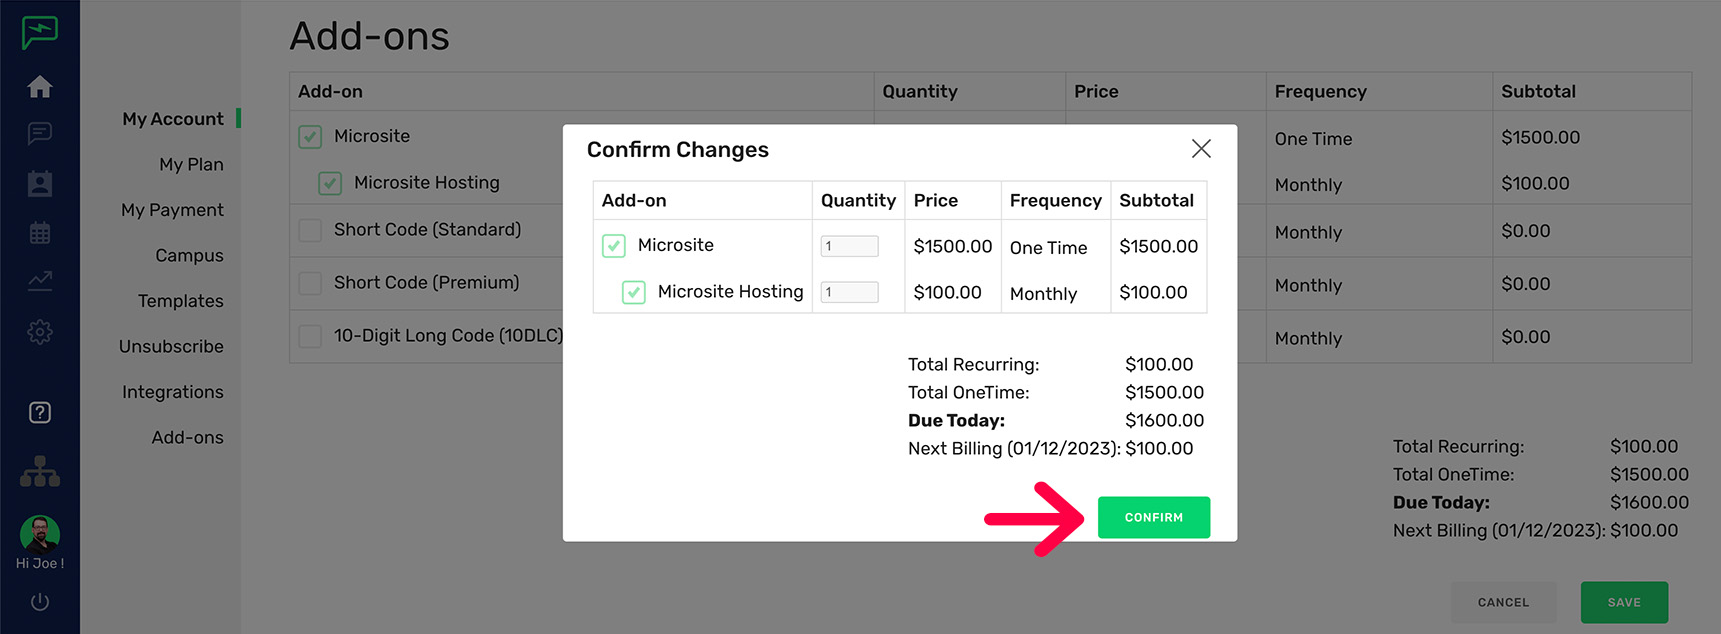
Task: Click the Microsite Hosting quantity field
Action: tap(850, 292)
